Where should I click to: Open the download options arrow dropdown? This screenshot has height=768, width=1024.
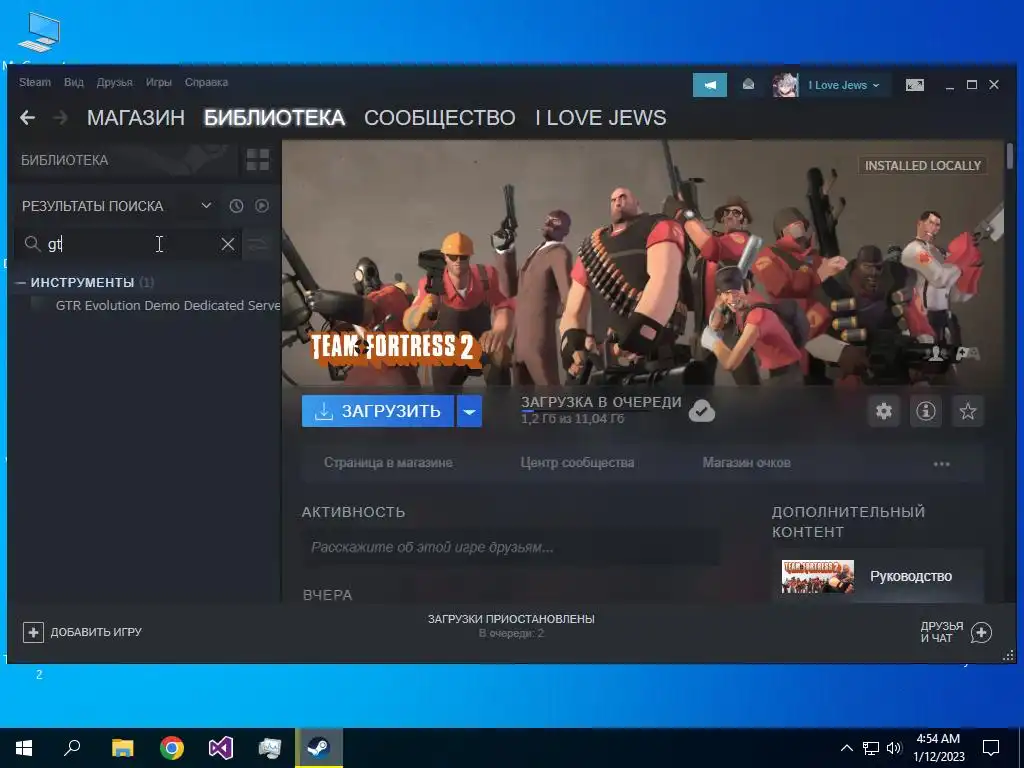pyautogui.click(x=470, y=411)
